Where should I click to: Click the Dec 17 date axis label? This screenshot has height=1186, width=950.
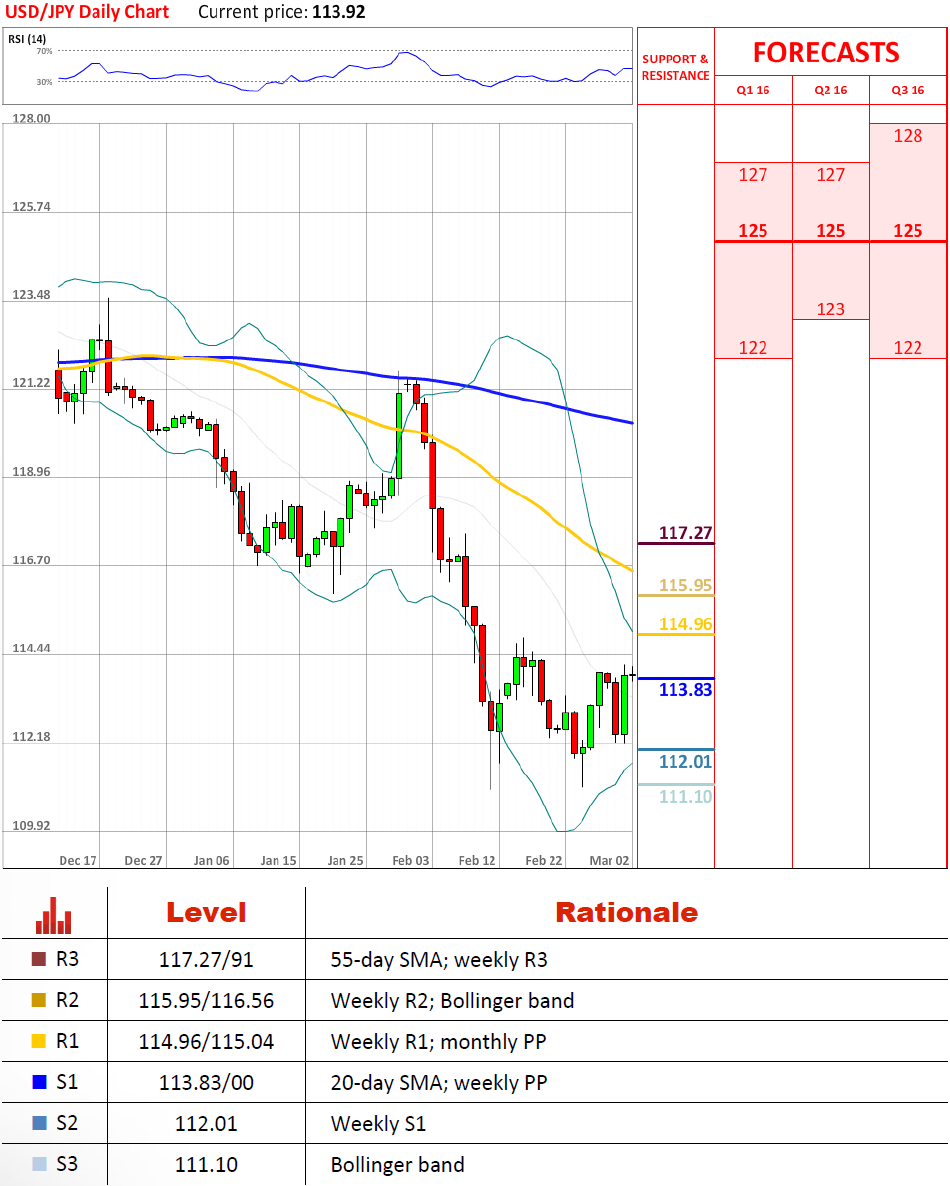pyautogui.click(x=78, y=861)
